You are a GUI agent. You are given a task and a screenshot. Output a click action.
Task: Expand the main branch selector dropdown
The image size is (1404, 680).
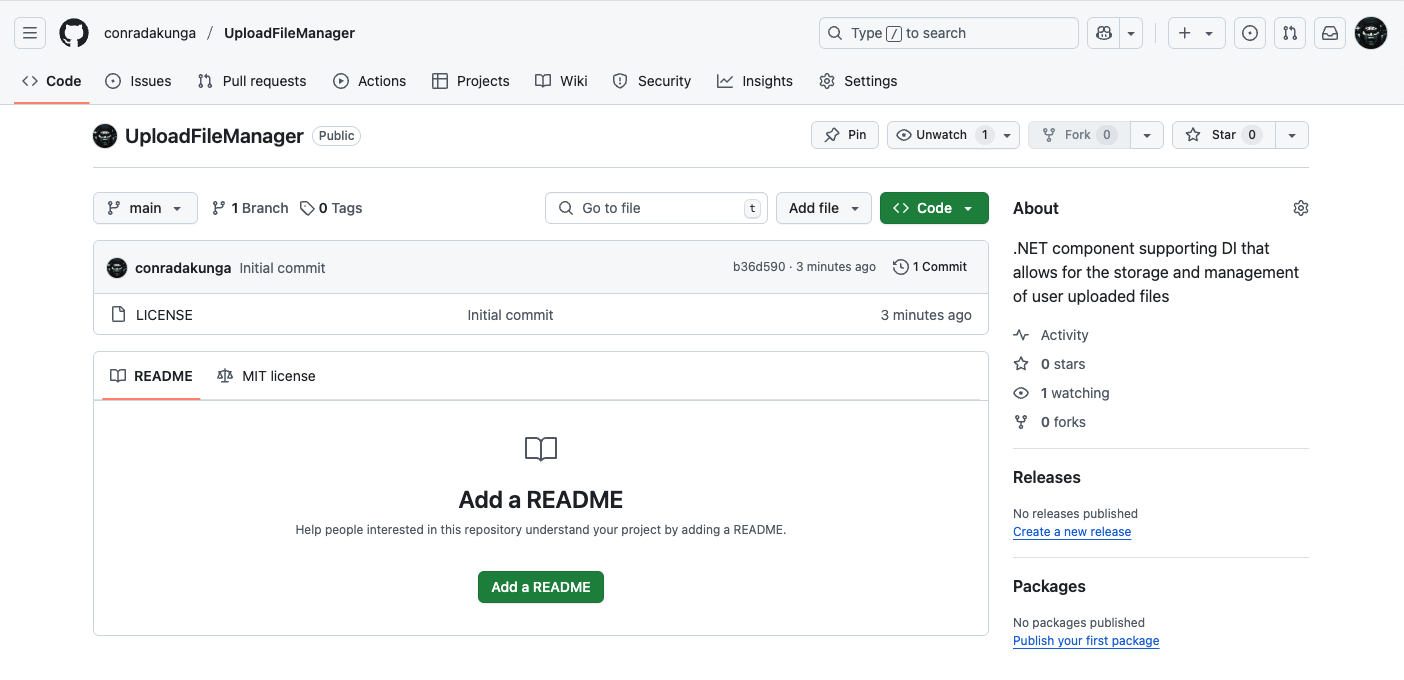[145, 208]
